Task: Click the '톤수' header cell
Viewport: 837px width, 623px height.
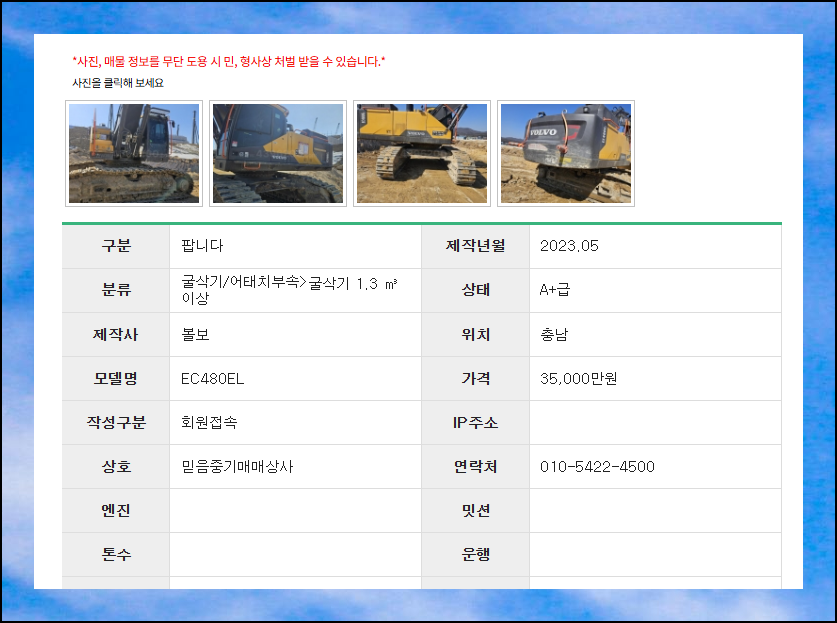Action: 116,555
